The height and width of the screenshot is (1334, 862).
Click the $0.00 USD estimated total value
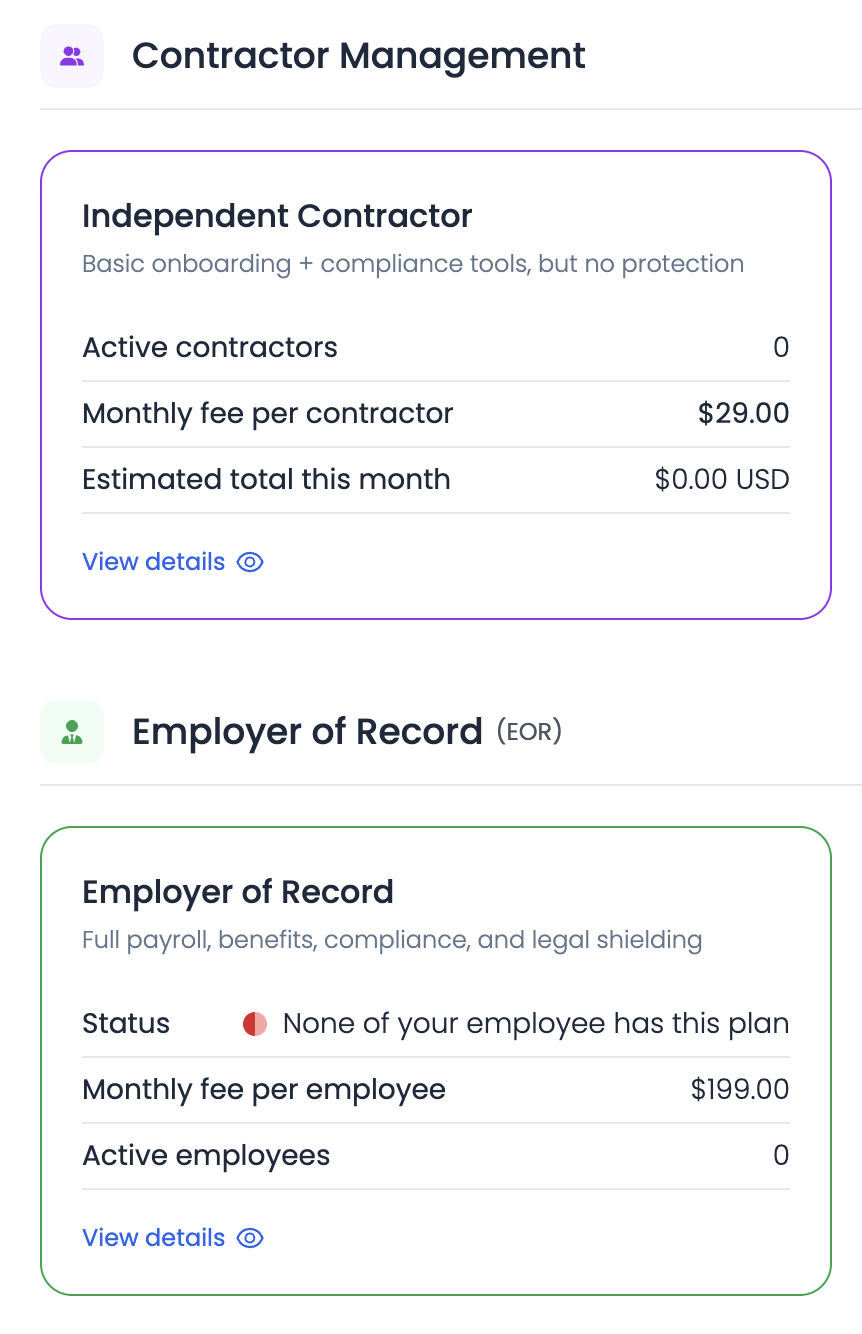tap(722, 480)
